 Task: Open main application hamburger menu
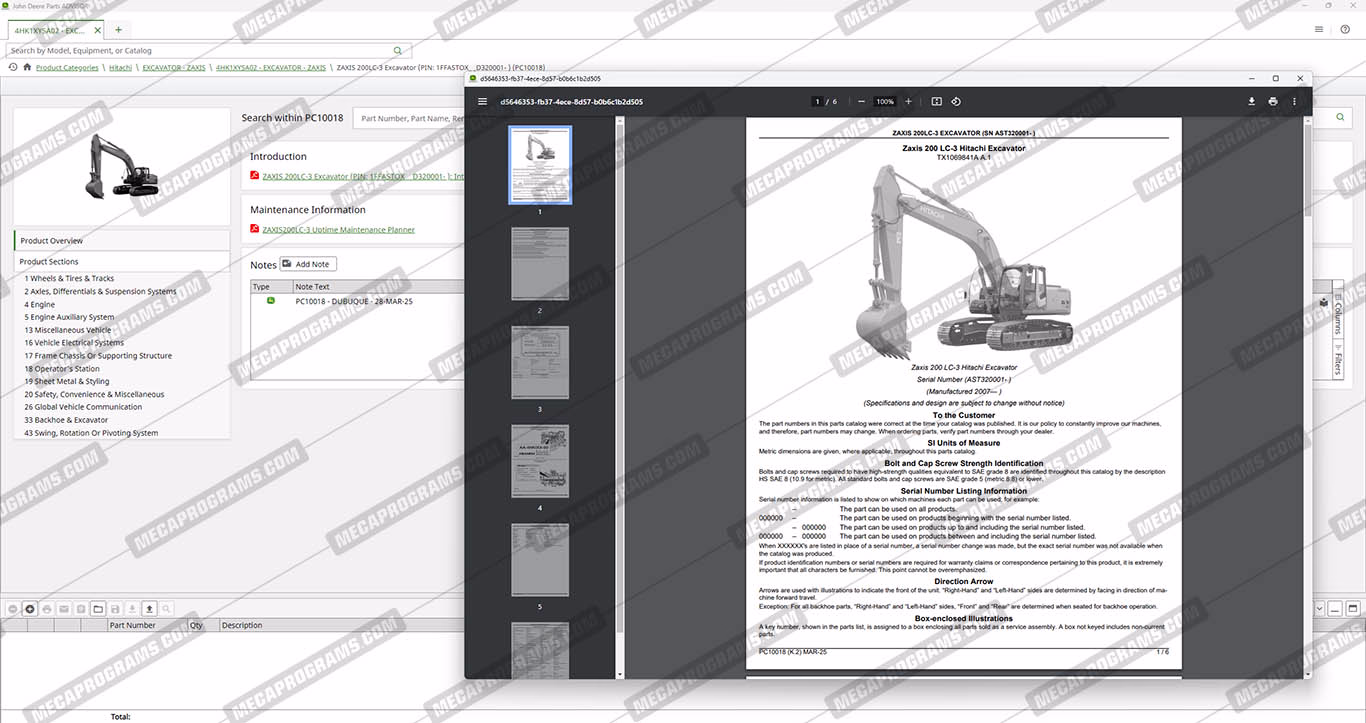coord(1319,30)
